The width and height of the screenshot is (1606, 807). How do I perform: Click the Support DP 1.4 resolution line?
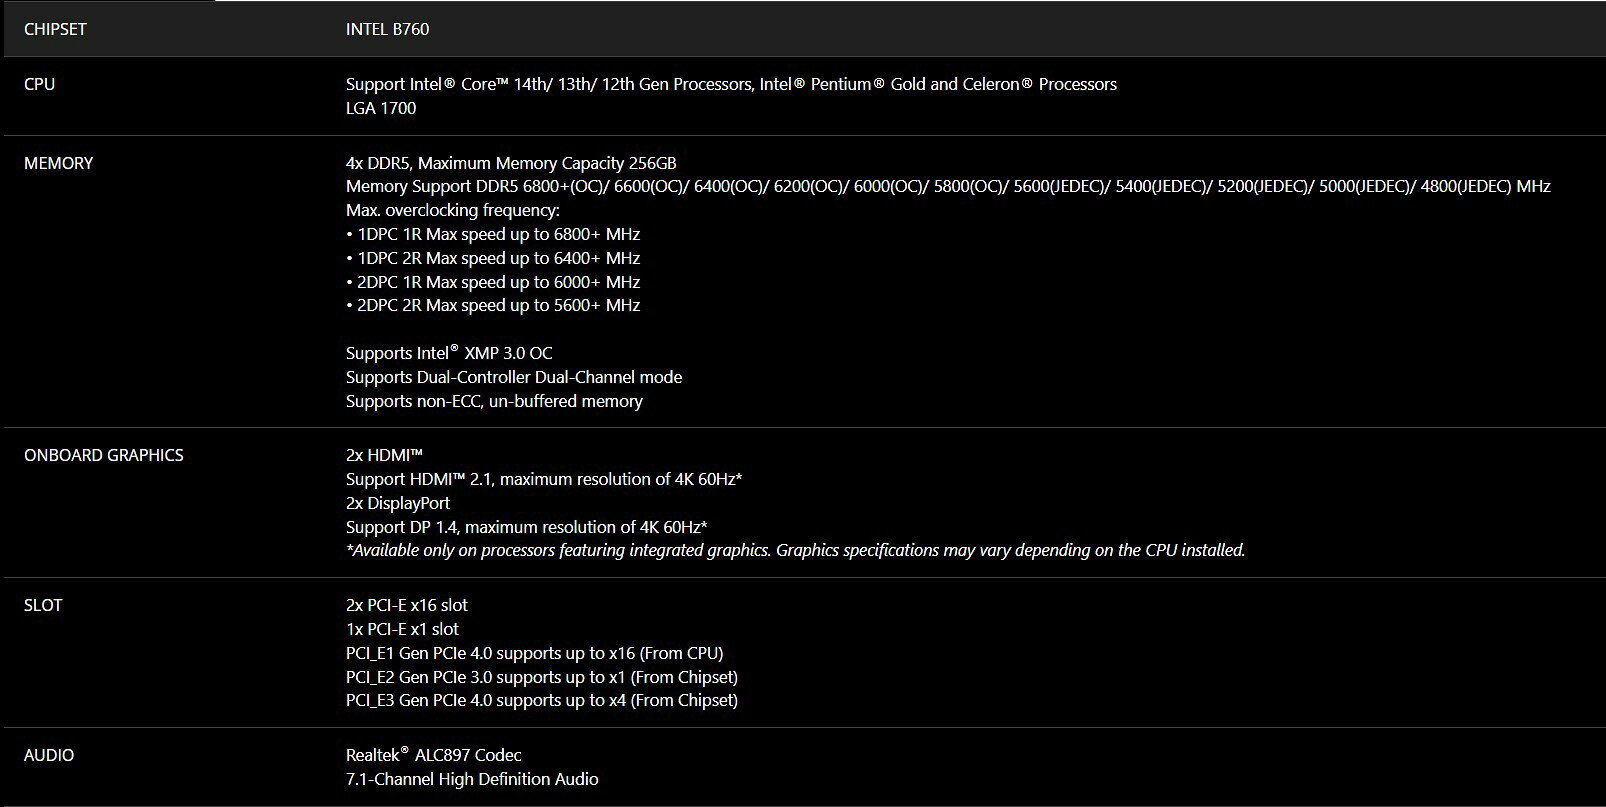tap(527, 527)
